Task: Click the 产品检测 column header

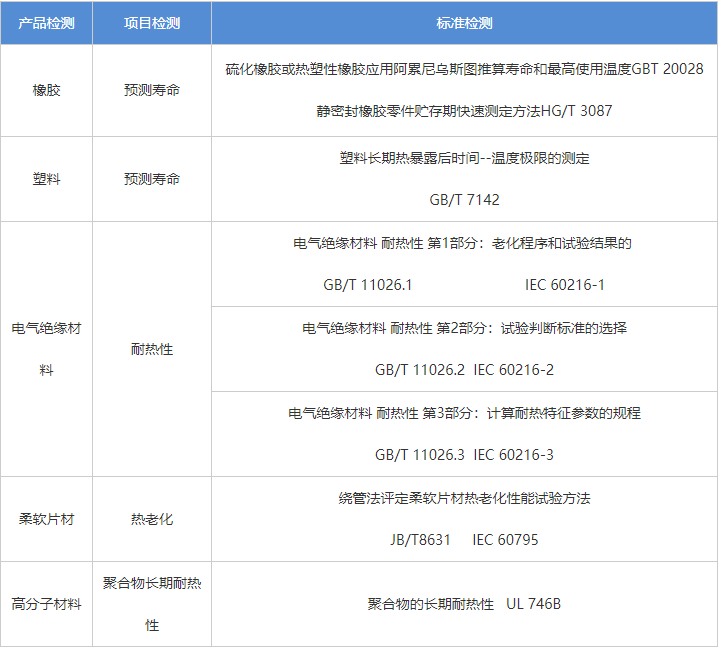Action: pyautogui.click(x=46, y=23)
